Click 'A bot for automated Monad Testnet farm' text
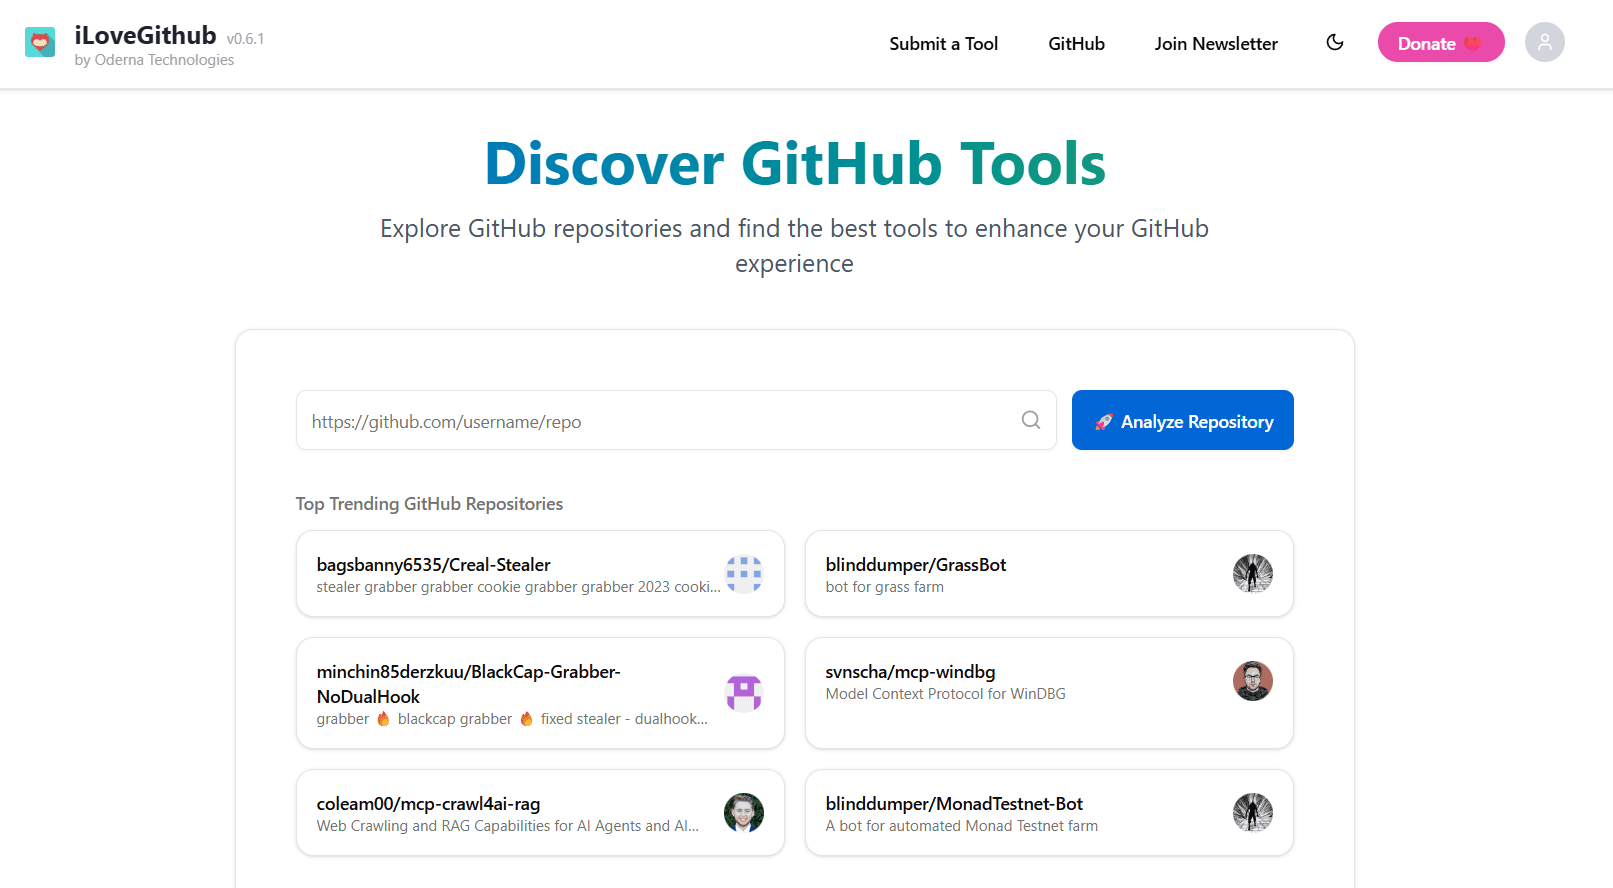 pos(961,826)
